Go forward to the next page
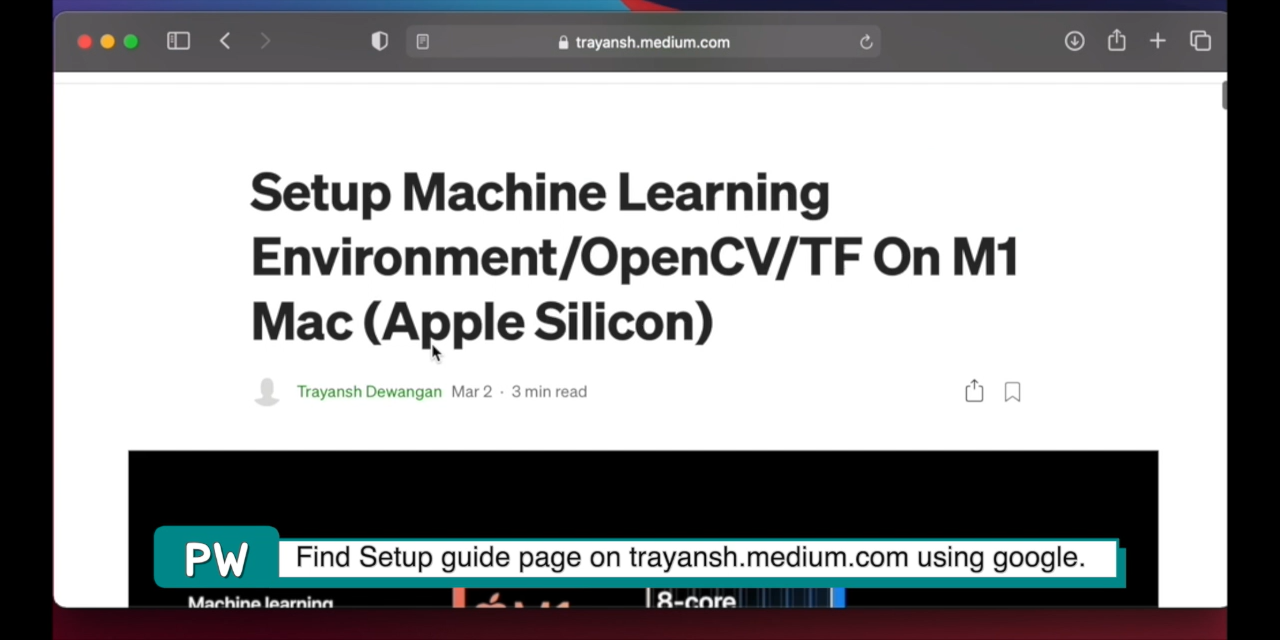Viewport: 1280px width, 640px height. click(265, 41)
